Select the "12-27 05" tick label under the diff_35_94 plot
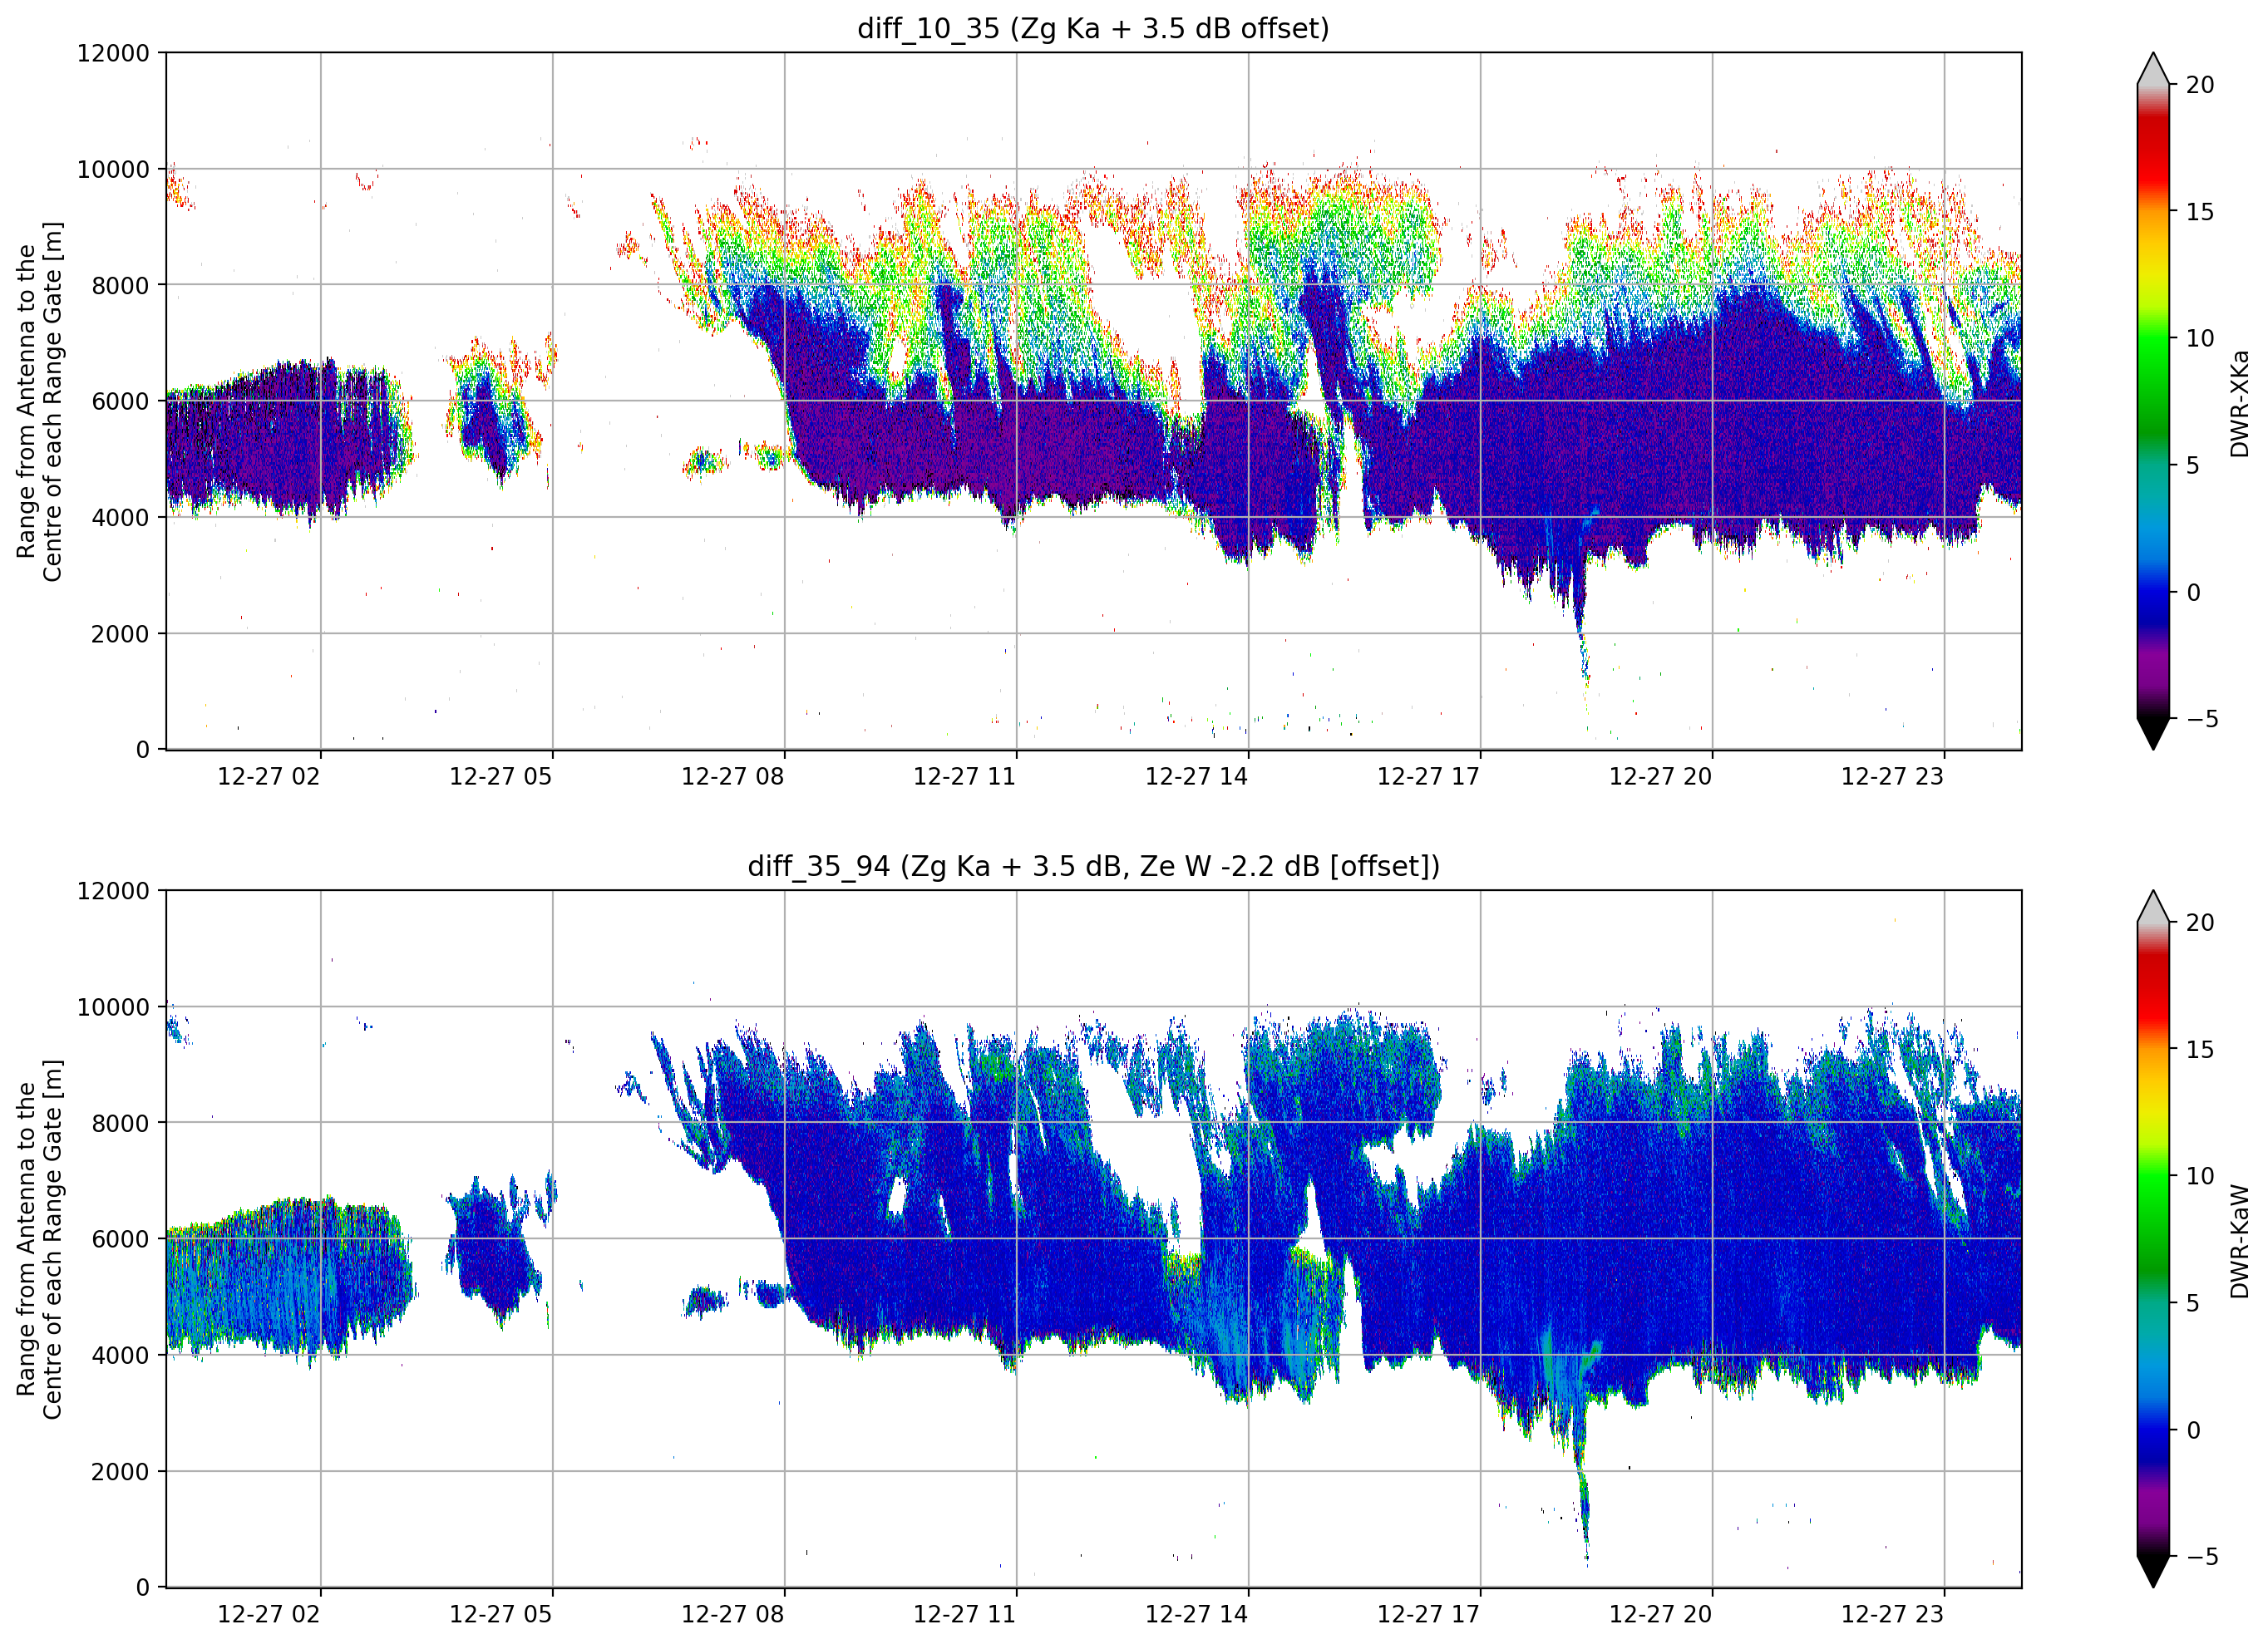This screenshot has height=1644, width=2268. (x=501, y=1615)
